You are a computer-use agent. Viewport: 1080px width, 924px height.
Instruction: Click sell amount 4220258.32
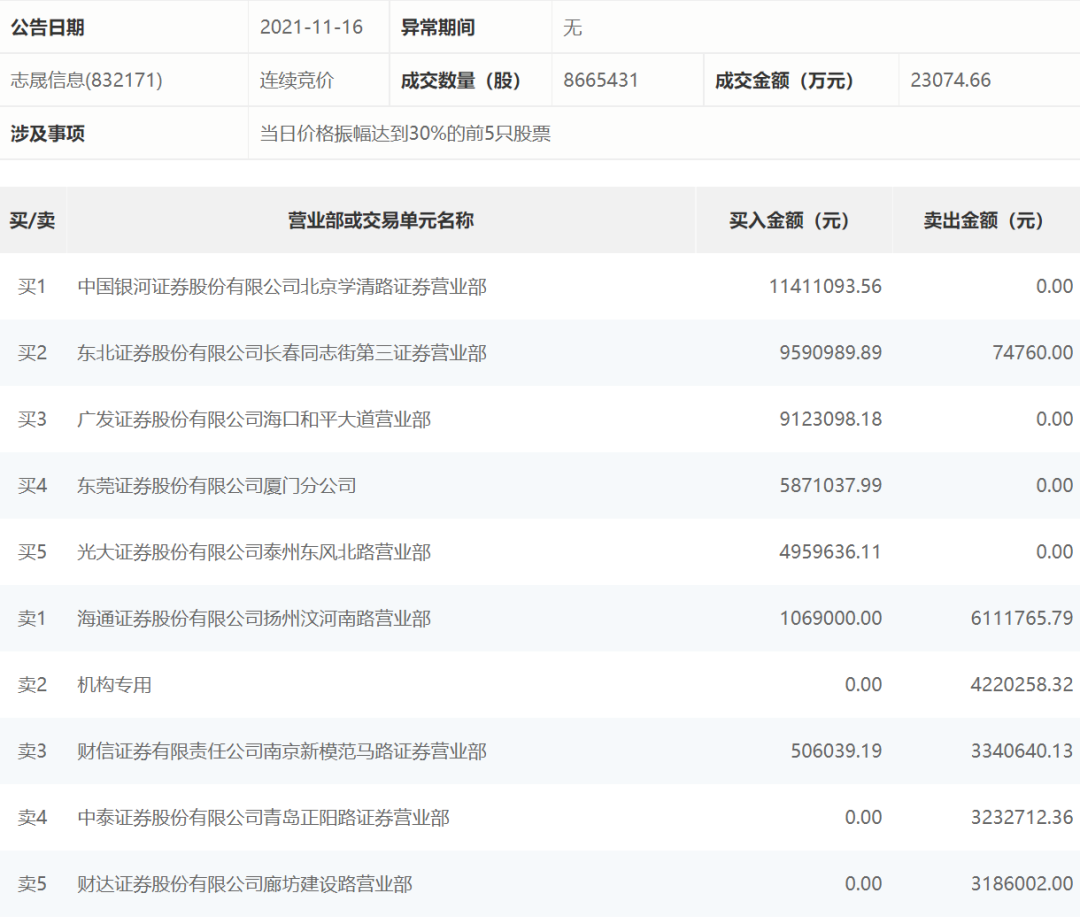[x=1022, y=685]
